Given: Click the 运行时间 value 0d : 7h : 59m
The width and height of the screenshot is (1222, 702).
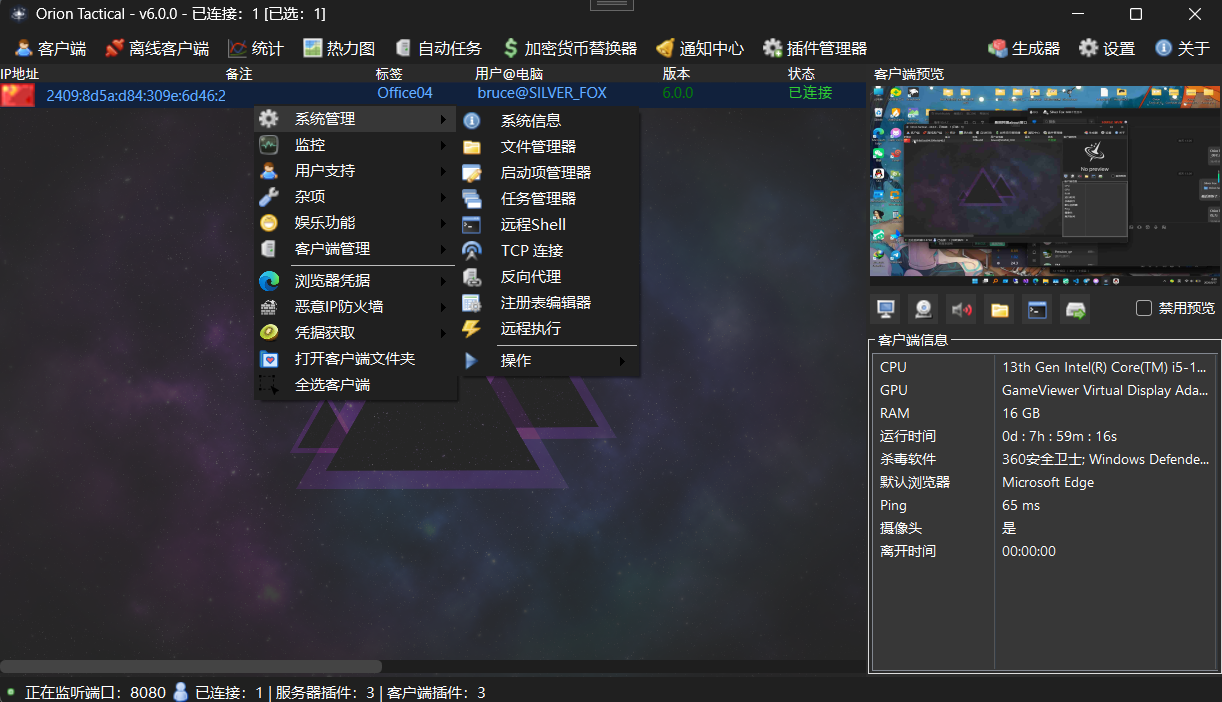Looking at the screenshot, I should pyautogui.click(x=1059, y=436).
